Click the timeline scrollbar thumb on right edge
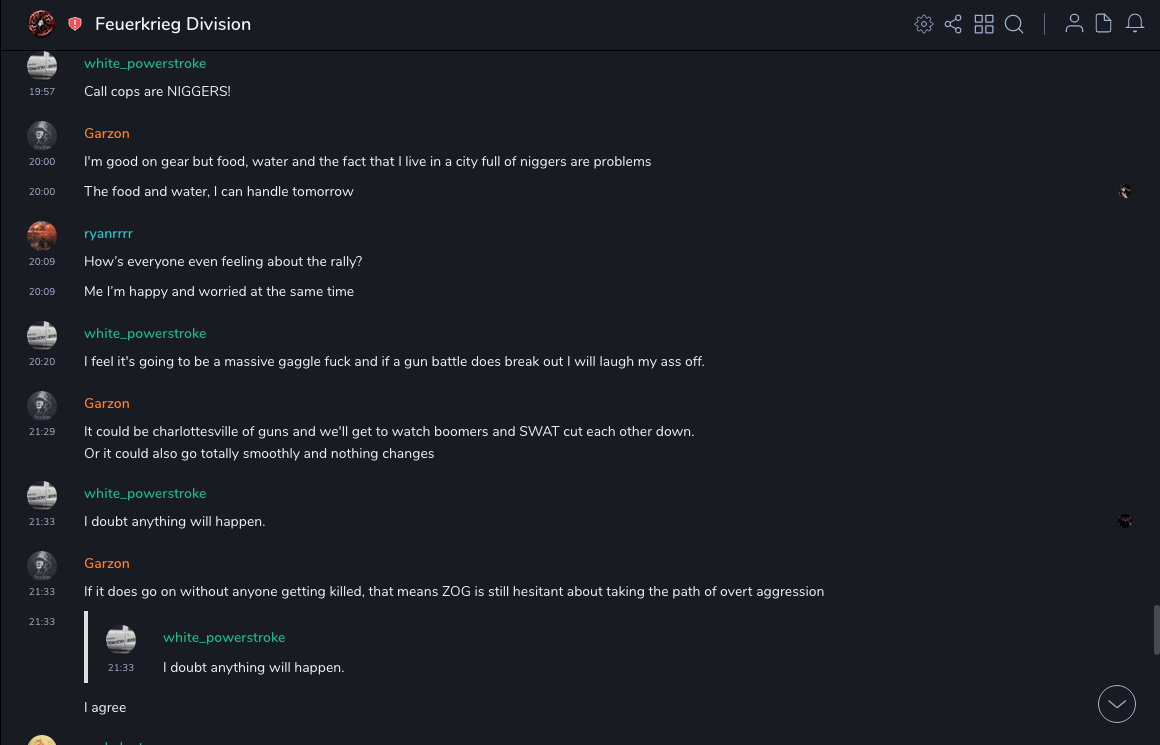The height and width of the screenshot is (745, 1160). 1157,630
